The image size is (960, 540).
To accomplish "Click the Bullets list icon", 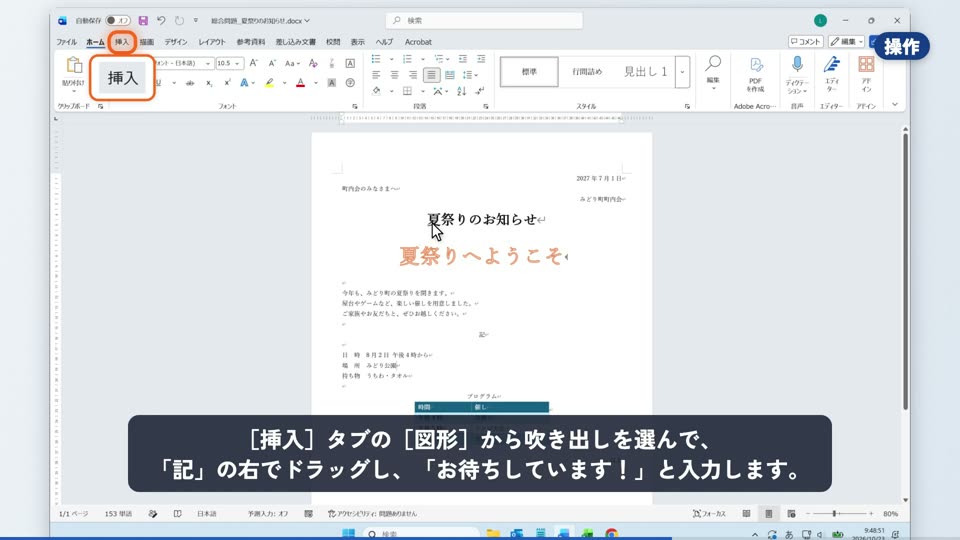I will point(376,59).
